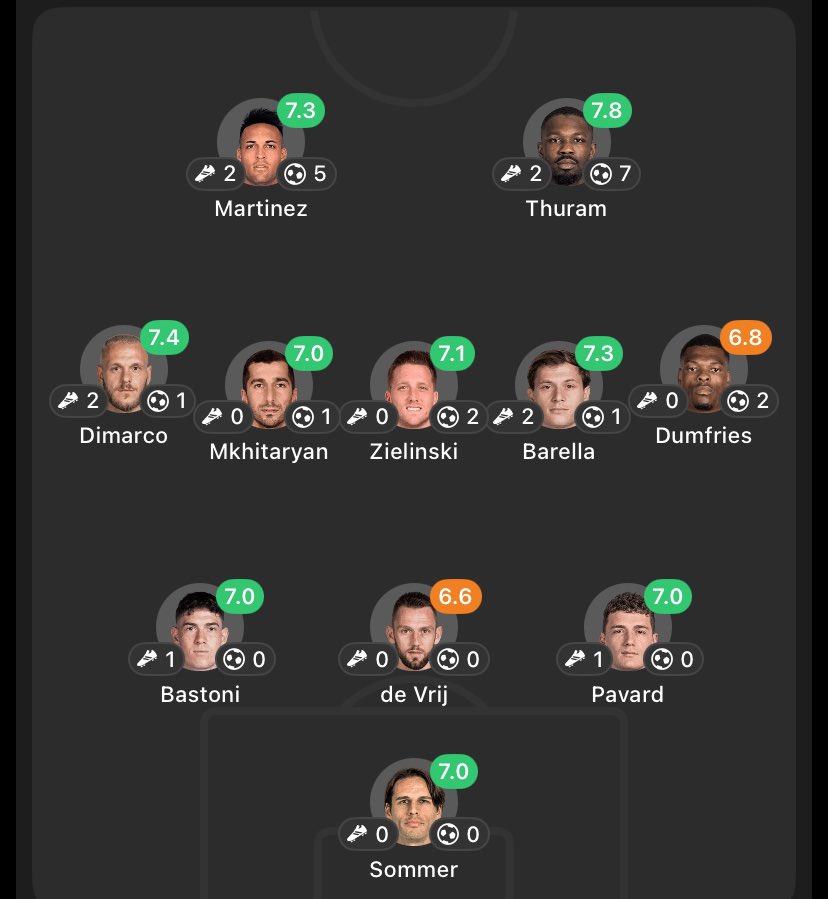Click Pavard's boot assists icon
The image size is (828, 899).
[x=575, y=659]
